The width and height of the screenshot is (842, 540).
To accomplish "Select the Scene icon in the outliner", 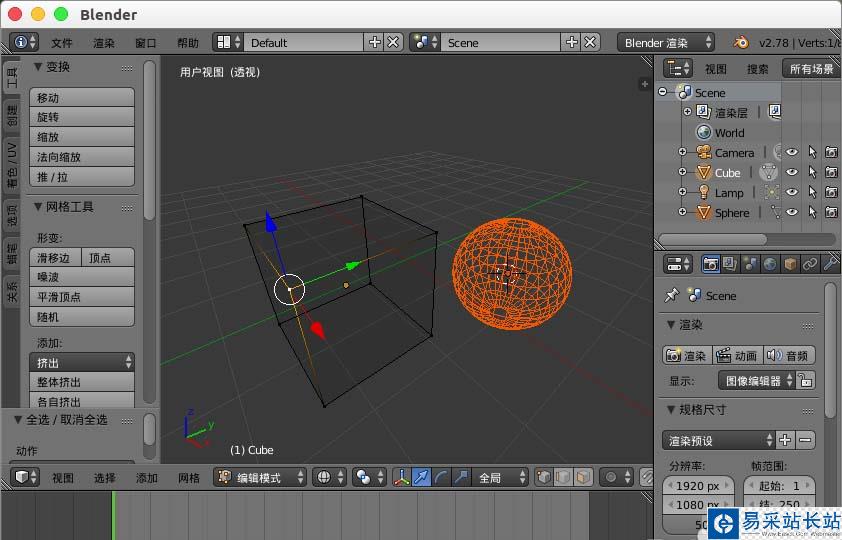I will point(685,92).
